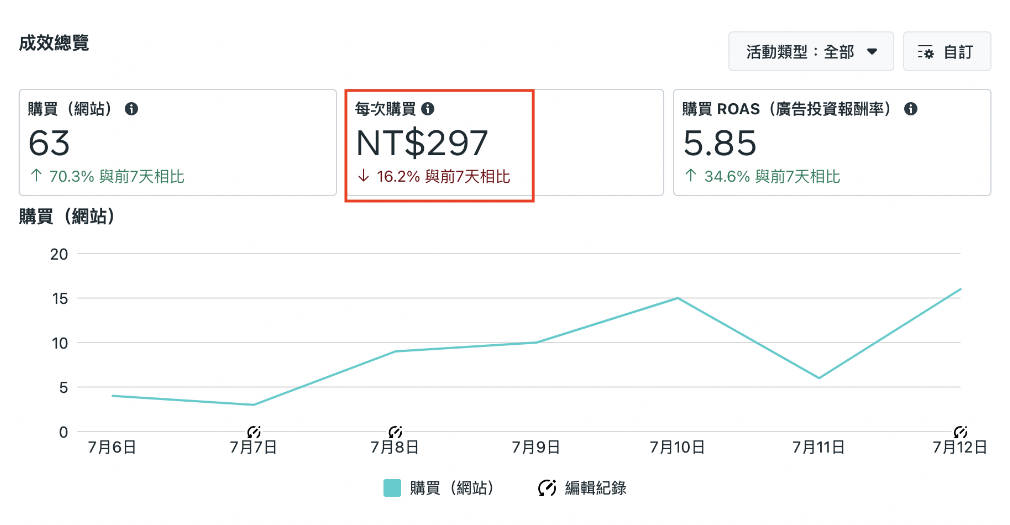Toggle the teal 購買（網站）legend swatch
The height and width of the screenshot is (525, 1010).
click(x=392, y=488)
